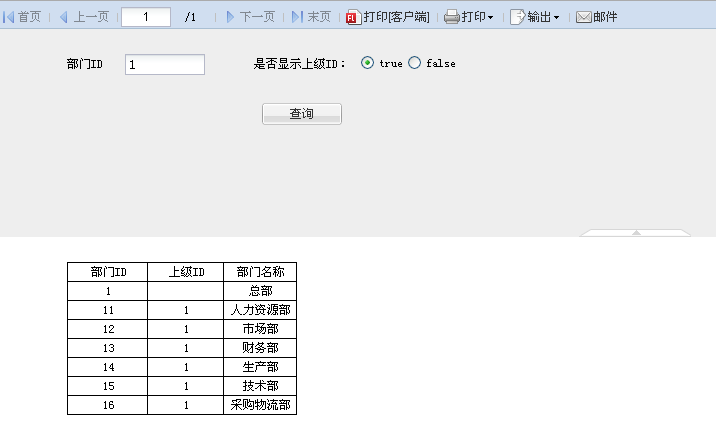Click table header 部门ID

[x=108, y=272]
